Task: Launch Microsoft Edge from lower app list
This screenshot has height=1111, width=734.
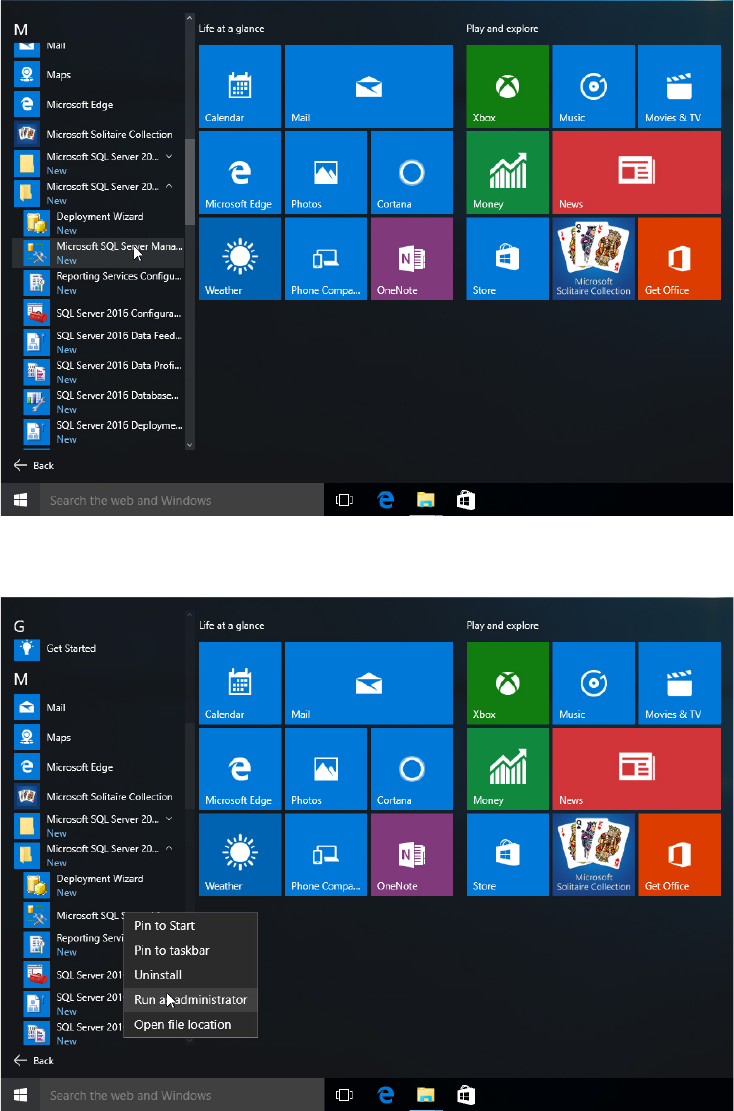Action: click(x=98, y=767)
